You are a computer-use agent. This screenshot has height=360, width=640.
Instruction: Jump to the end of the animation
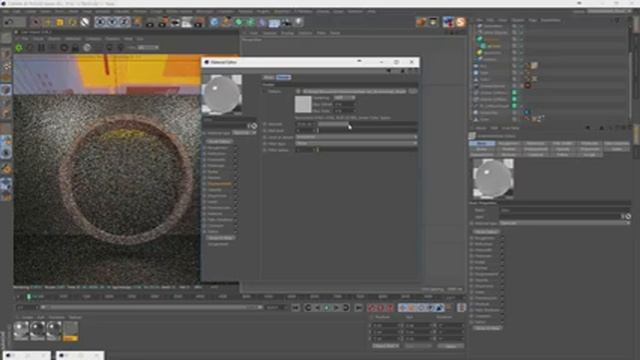pyautogui.click(x=358, y=308)
